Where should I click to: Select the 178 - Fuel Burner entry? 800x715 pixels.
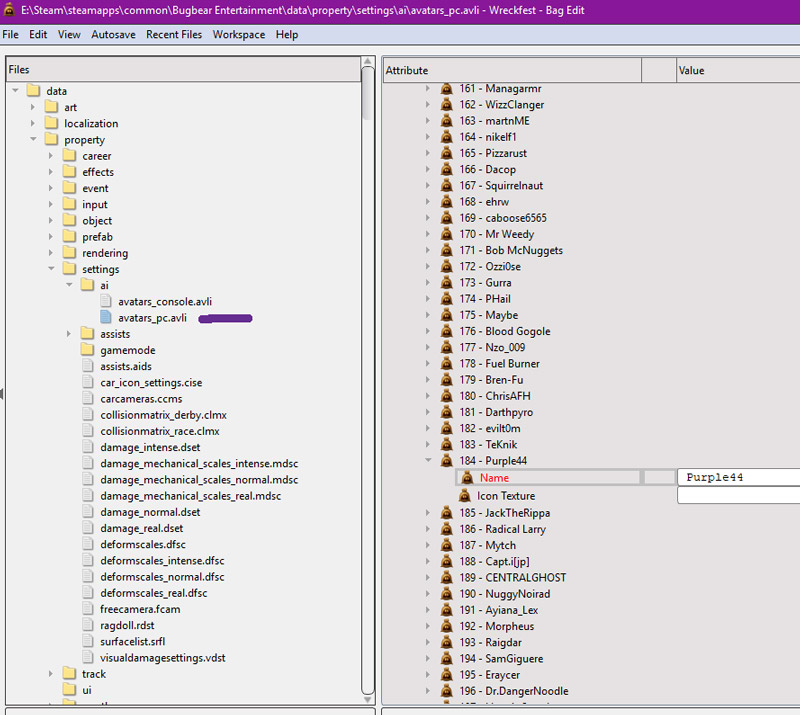coord(499,364)
